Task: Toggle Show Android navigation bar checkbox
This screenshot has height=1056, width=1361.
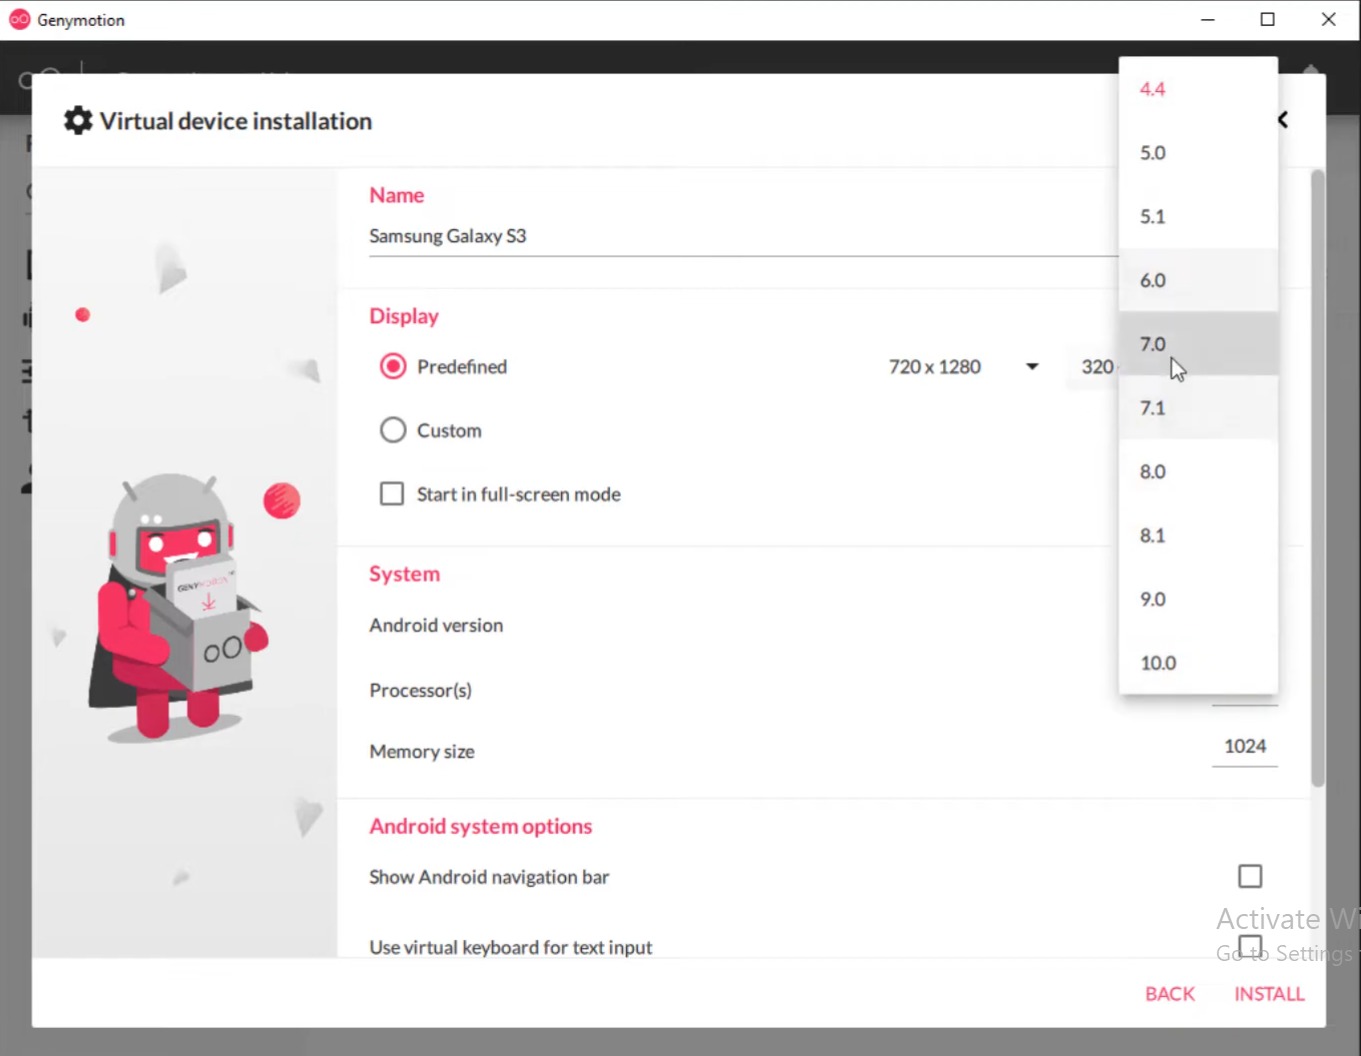Action: pos(1250,877)
